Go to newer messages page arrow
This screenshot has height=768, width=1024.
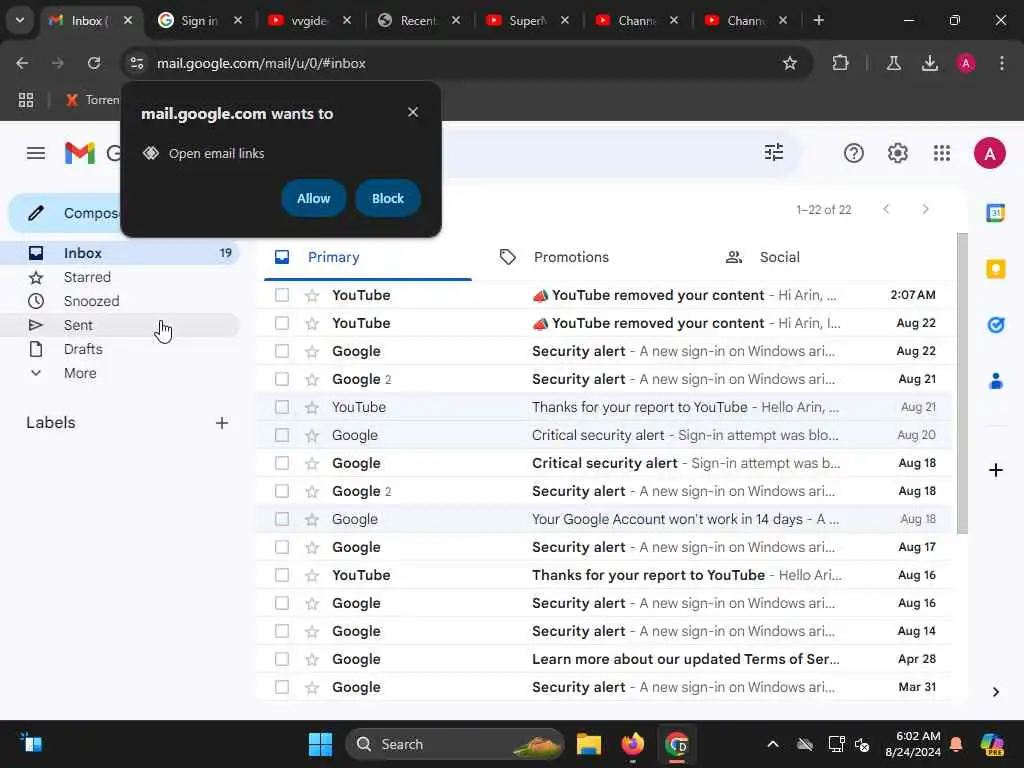(x=886, y=209)
